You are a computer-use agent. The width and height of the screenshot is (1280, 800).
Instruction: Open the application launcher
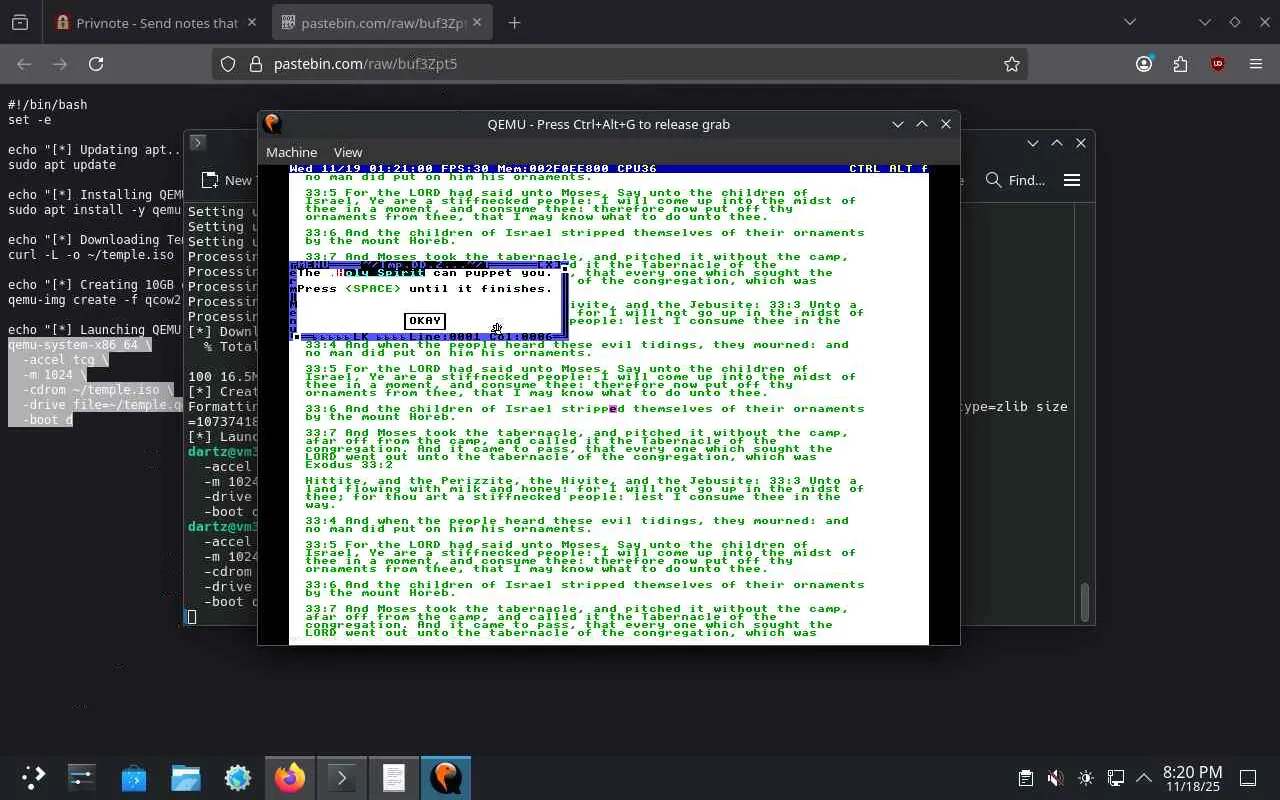tap(33, 777)
